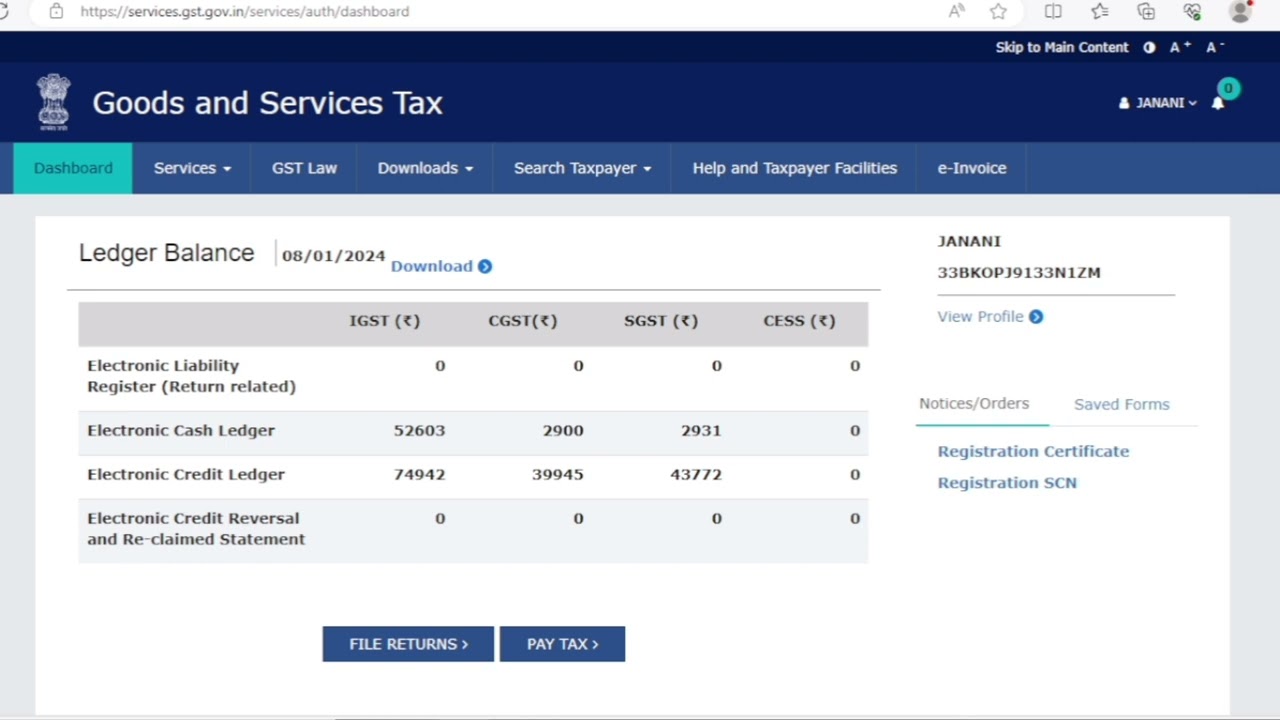Click the CGST cash value 2900
This screenshot has width=1280, height=720.
tap(563, 431)
